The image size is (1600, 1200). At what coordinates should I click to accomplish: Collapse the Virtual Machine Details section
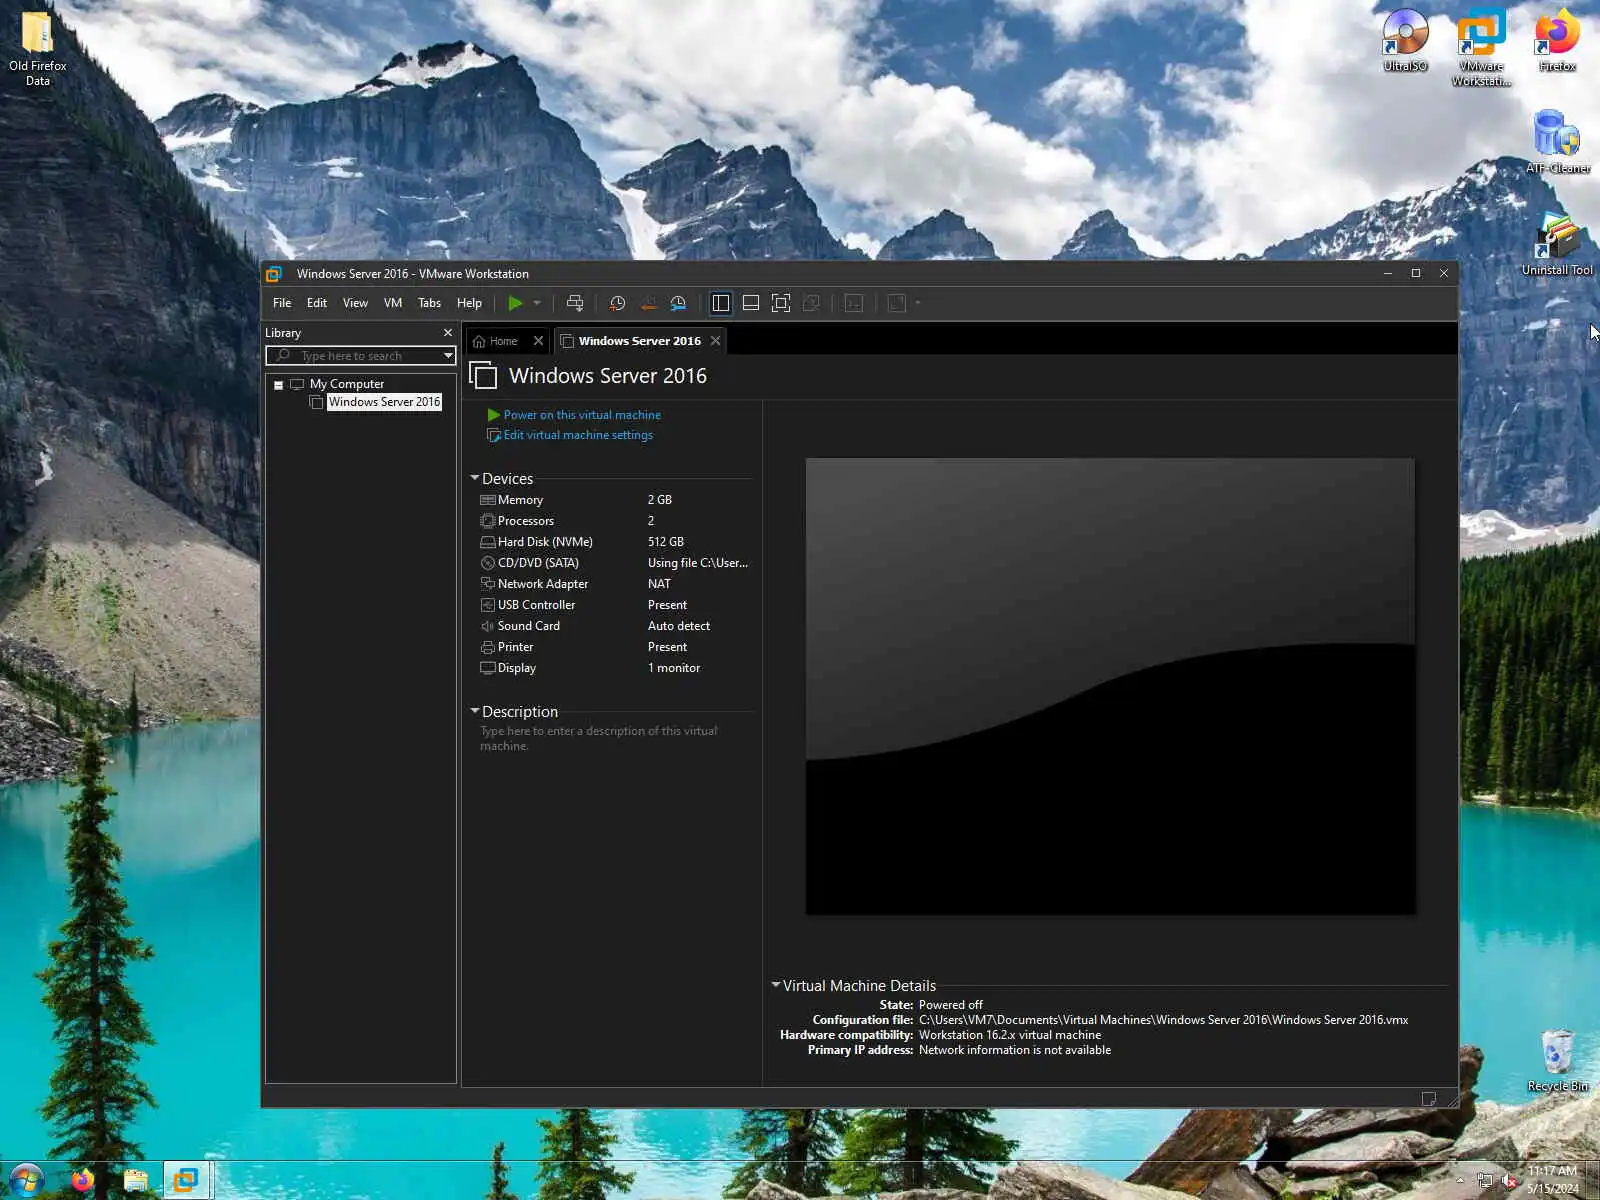pyautogui.click(x=775, y=985)
